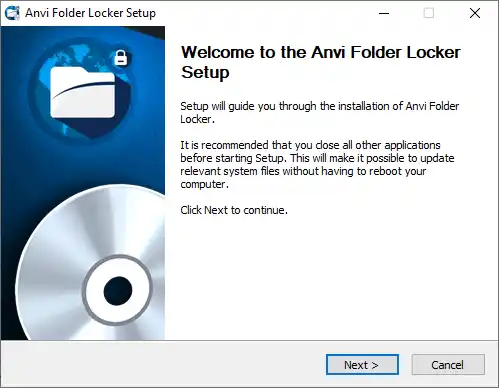Minimize the setup window
Image resolution: width=499 pixels, height=388 pixels.
pos(384,13)
